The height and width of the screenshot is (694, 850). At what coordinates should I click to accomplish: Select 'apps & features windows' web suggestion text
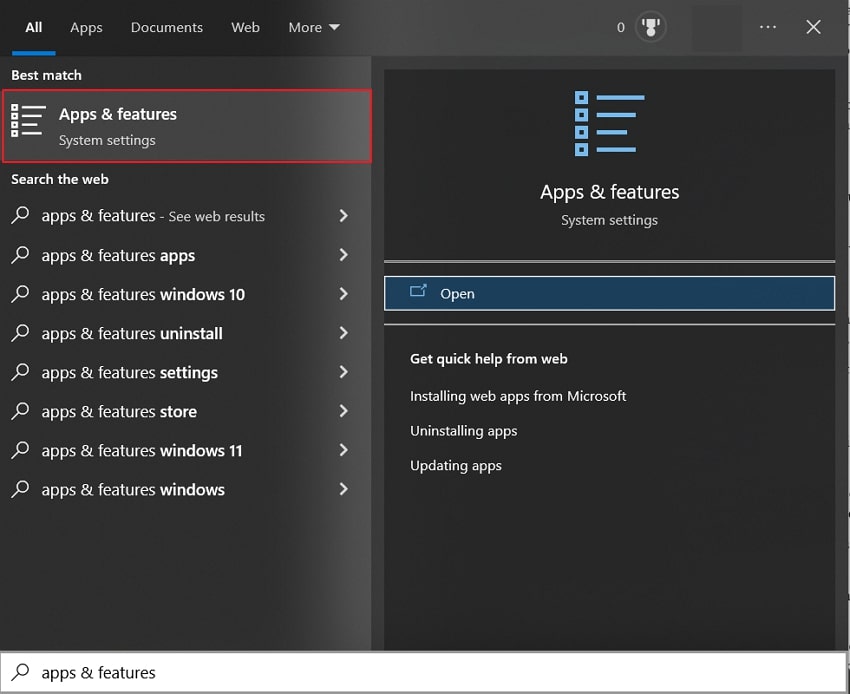pyautogui.click(x=133, y=490)
